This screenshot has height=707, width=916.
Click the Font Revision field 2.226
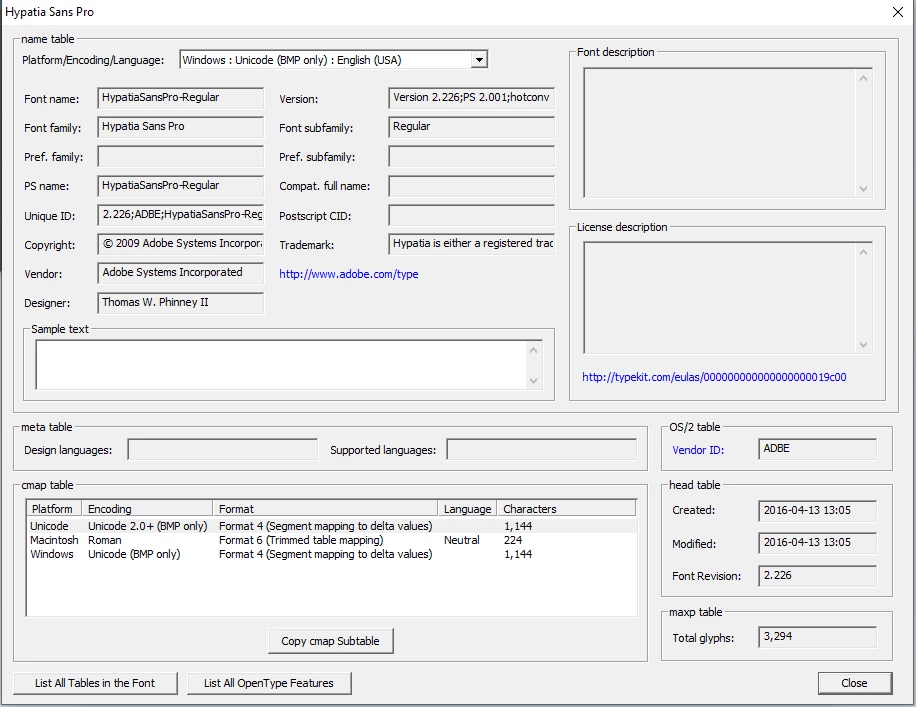[817, 576]
